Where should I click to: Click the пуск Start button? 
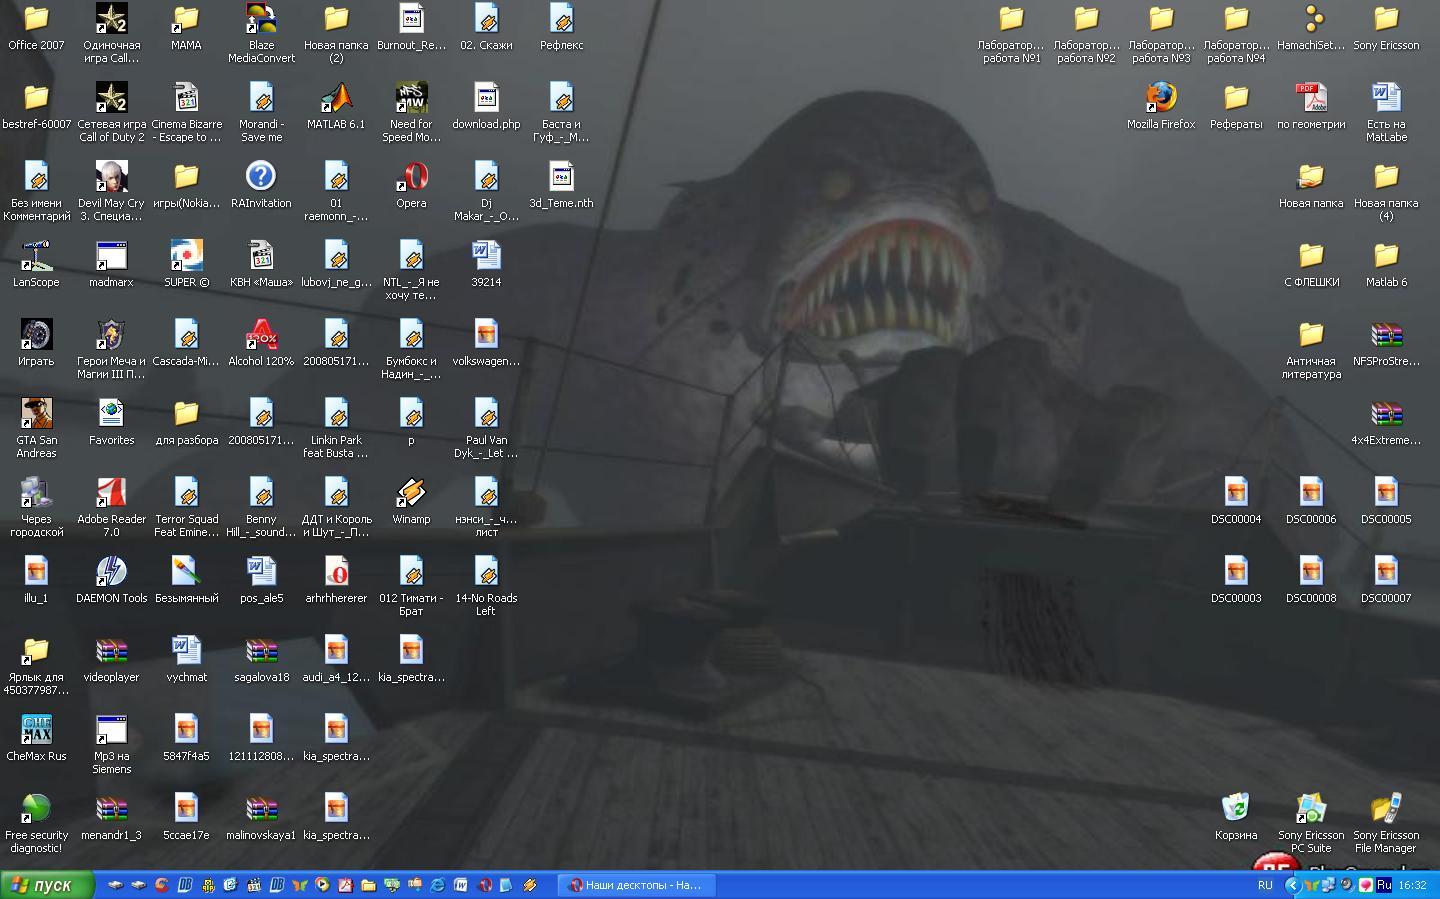47,885
